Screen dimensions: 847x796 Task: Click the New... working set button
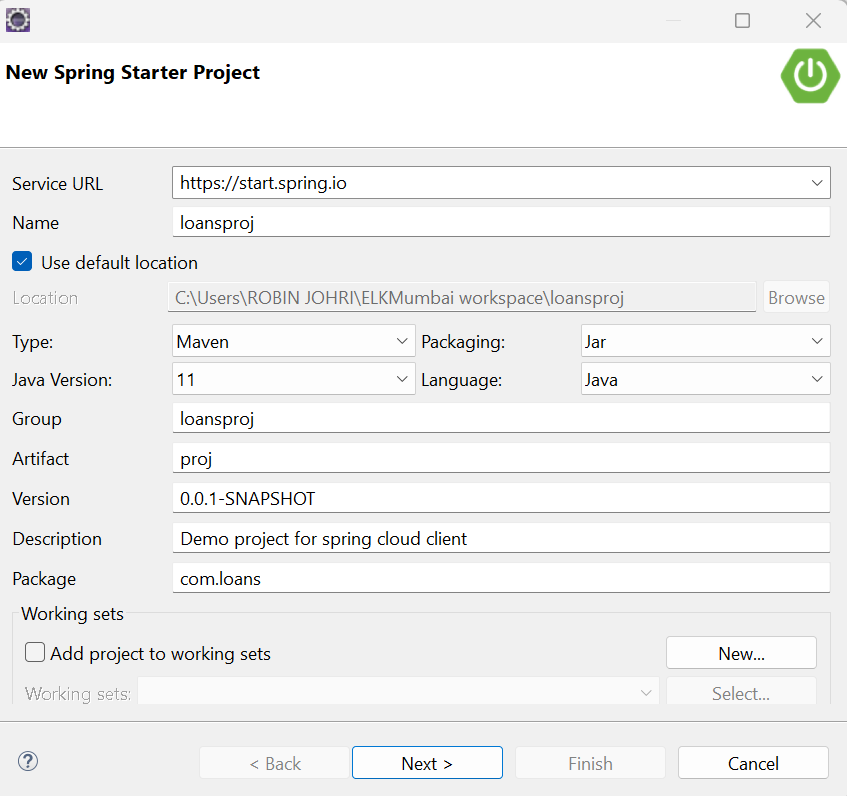point(741,654)
